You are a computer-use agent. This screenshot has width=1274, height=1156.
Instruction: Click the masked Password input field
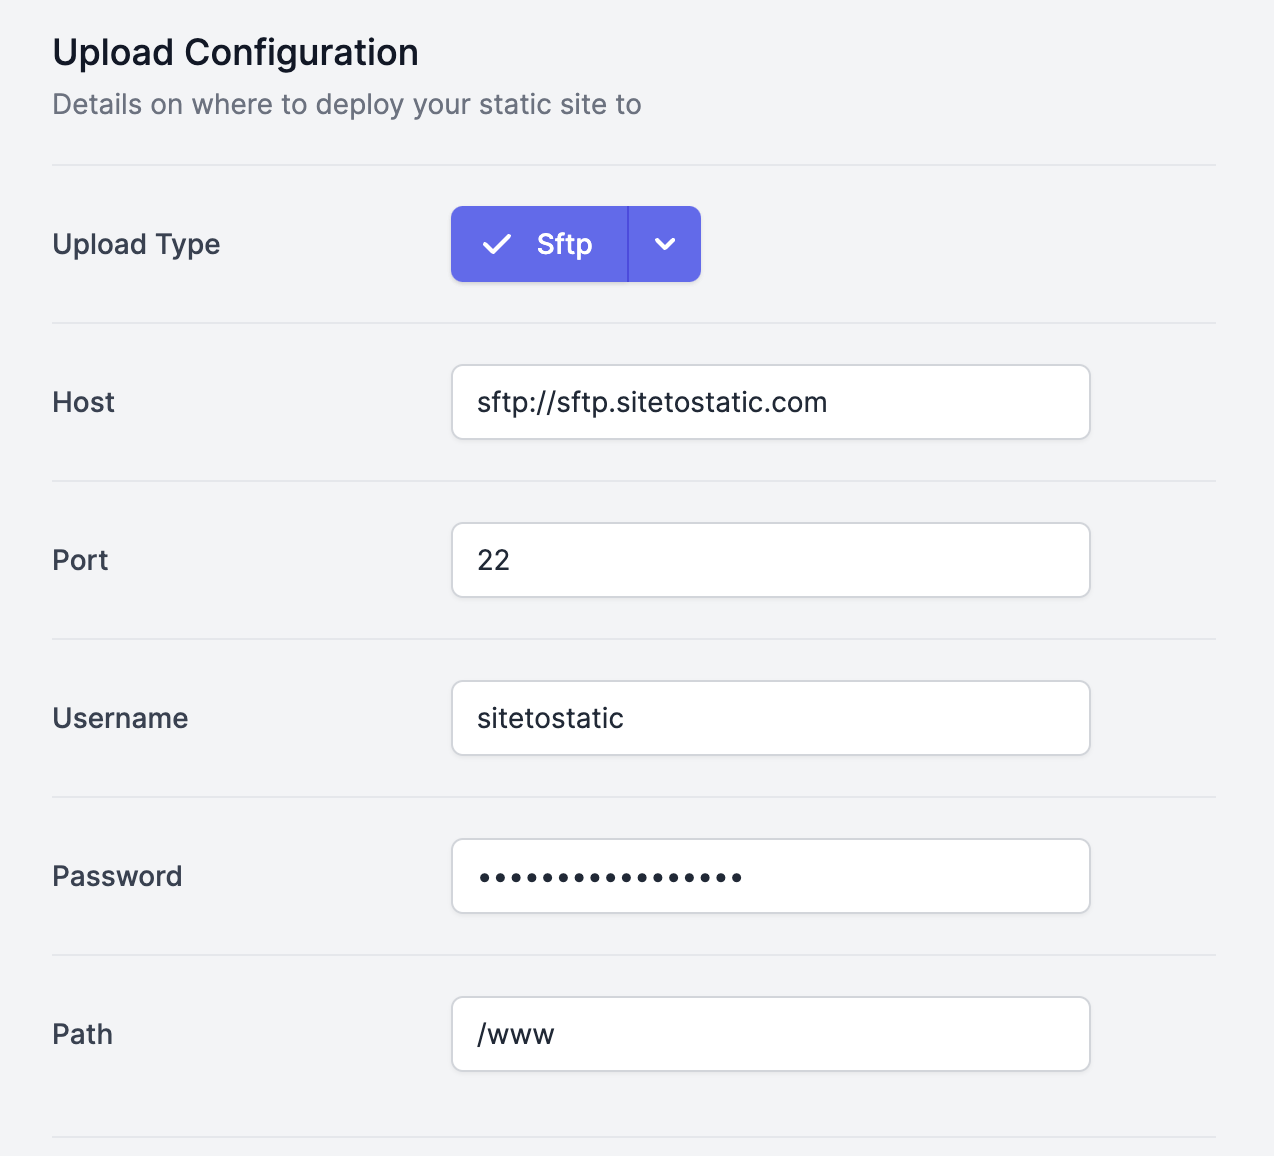pyautogui.click(x=771, y=876)
